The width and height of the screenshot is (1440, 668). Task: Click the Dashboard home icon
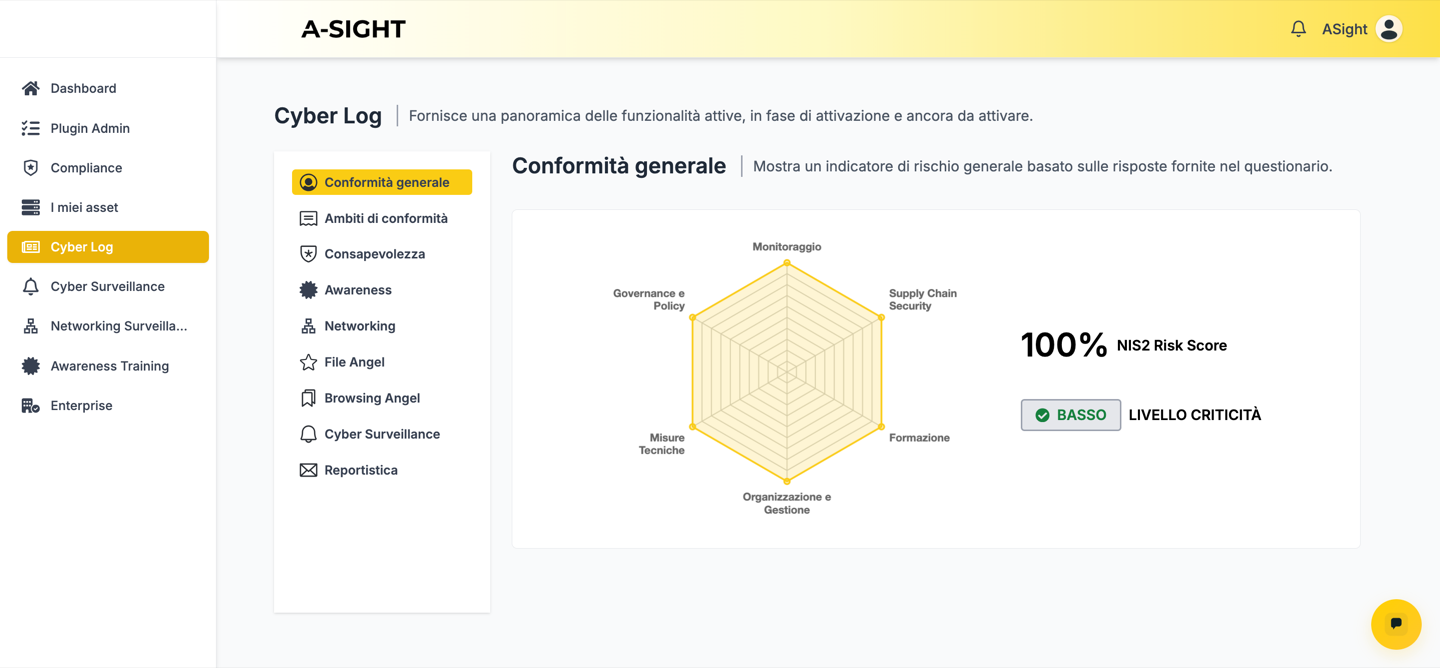coord(31,88)
